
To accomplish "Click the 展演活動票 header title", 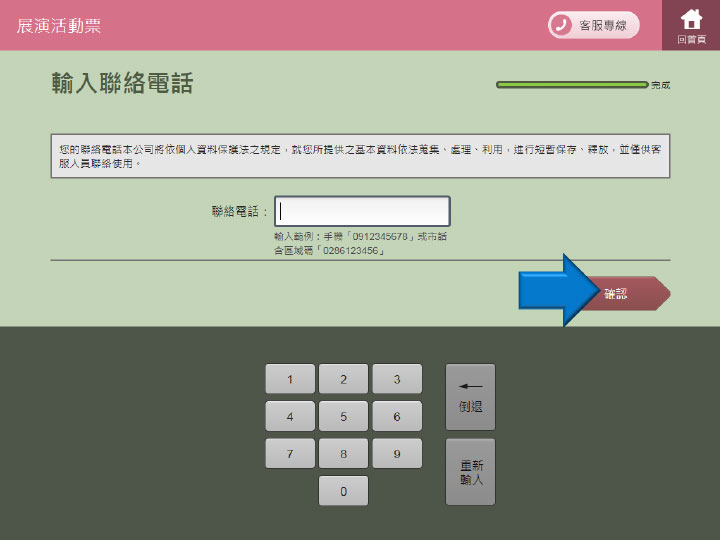I will (x=59, y=26).
